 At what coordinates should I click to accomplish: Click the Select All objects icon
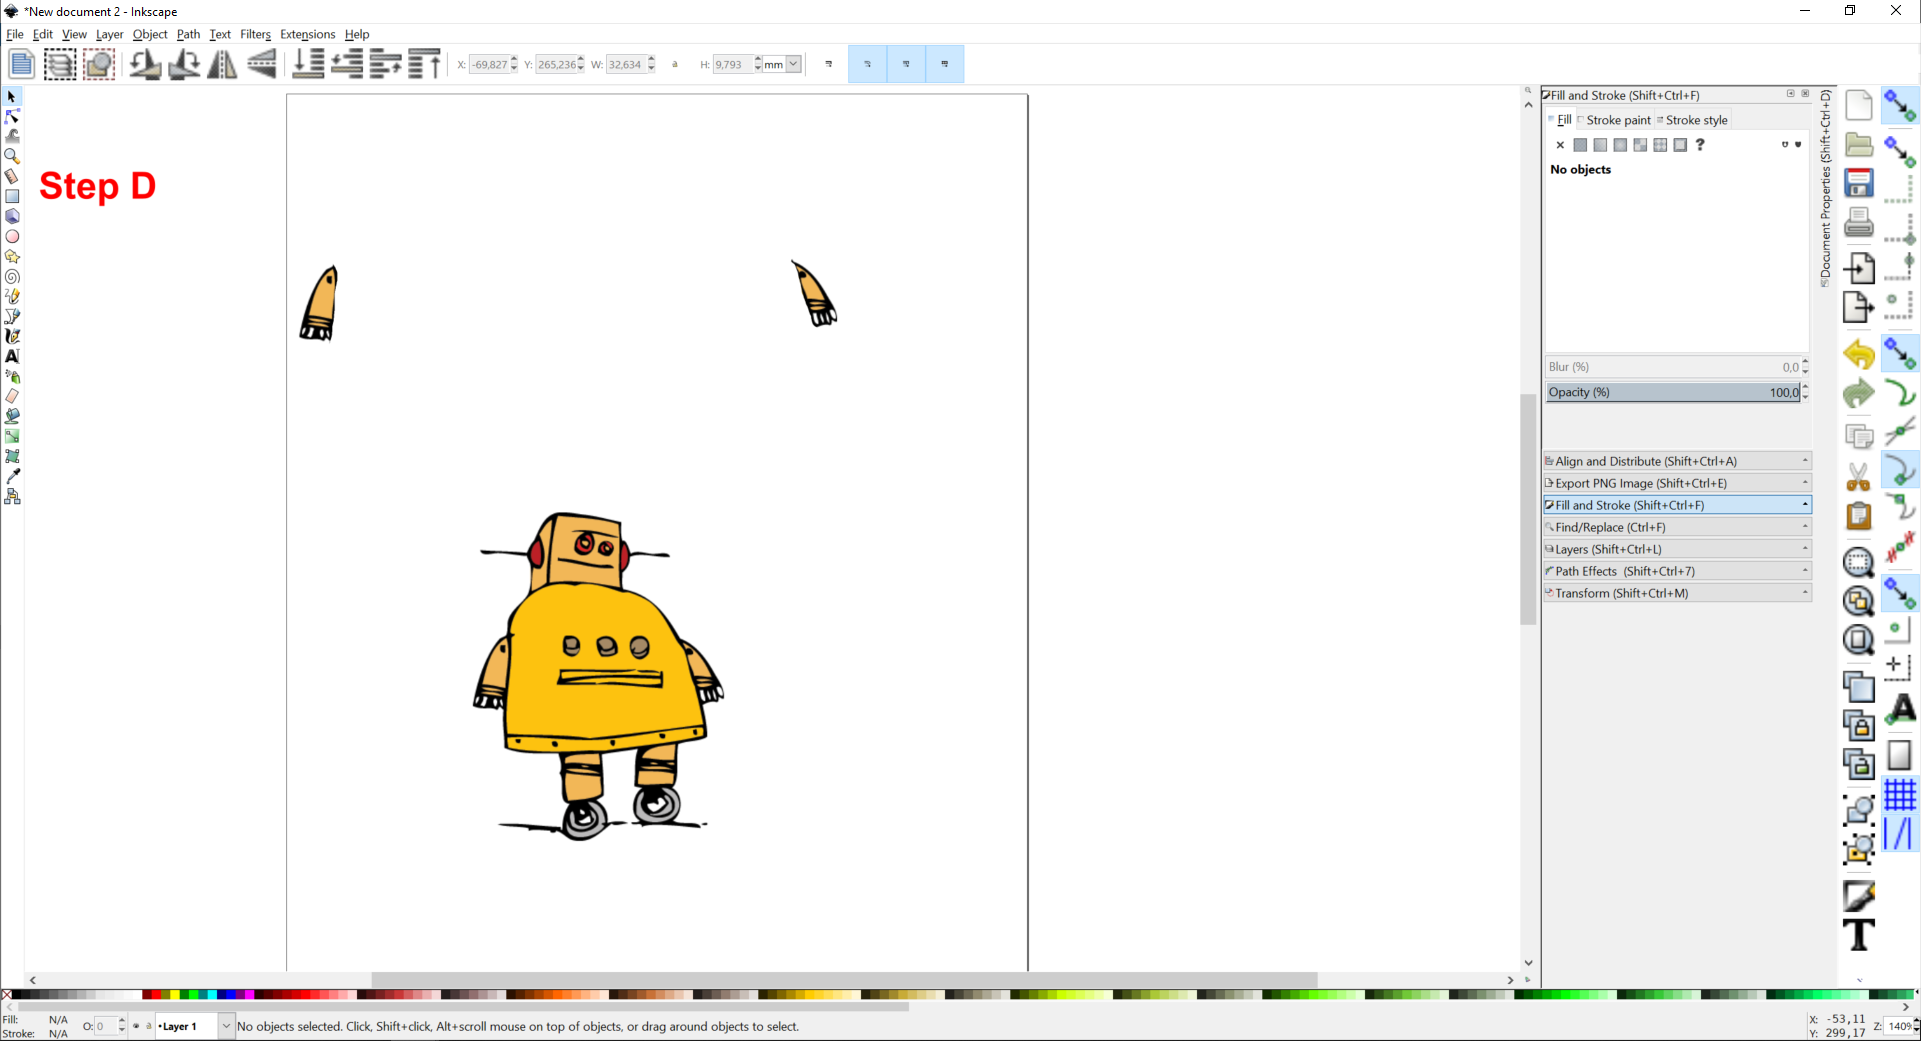(21, 64)
